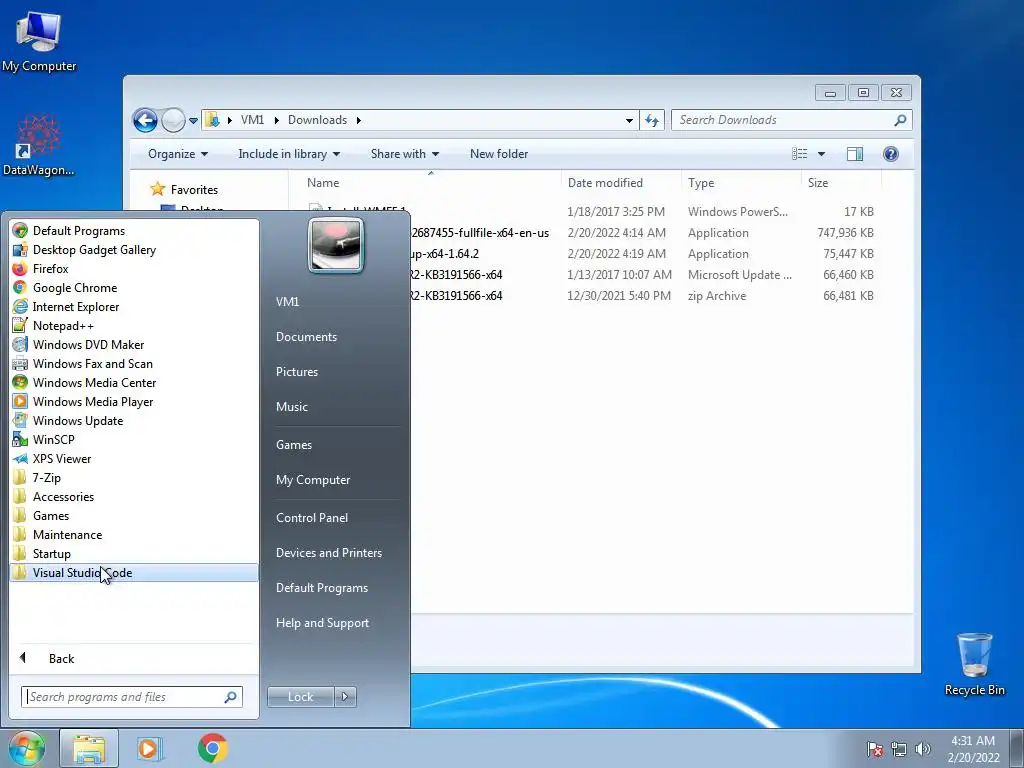Image resolution: width=1024 pixels, height=768 pixels.
Task: Click the Downloads breadcrumb in address bar
Action: pyautogui.click(x=317, y=120)
